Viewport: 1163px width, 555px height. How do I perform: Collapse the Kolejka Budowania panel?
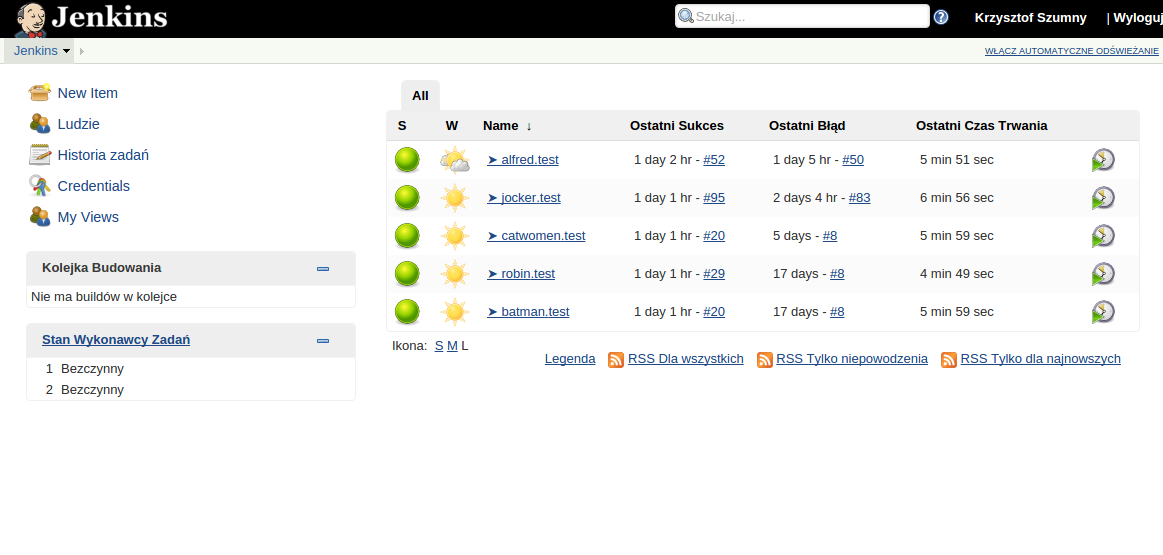click(323, 269)
